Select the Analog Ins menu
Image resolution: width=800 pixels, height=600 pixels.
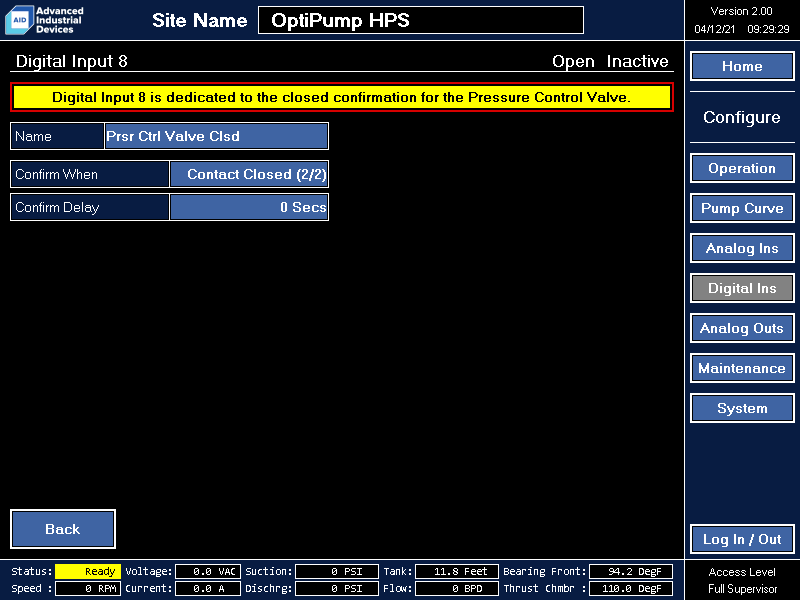[742, 248]
